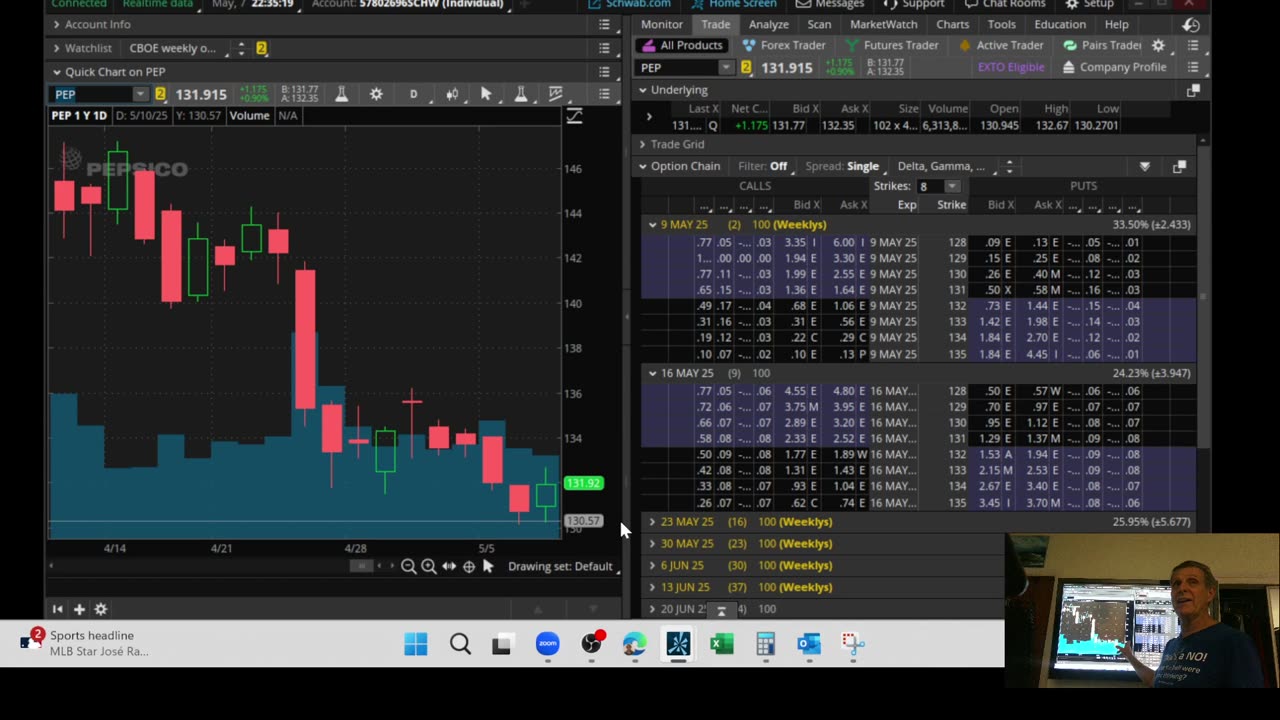This screenshot has width=1280, height=720.
Task: Select the Futures Trader sub-tab
Action: tap(892, 45)
